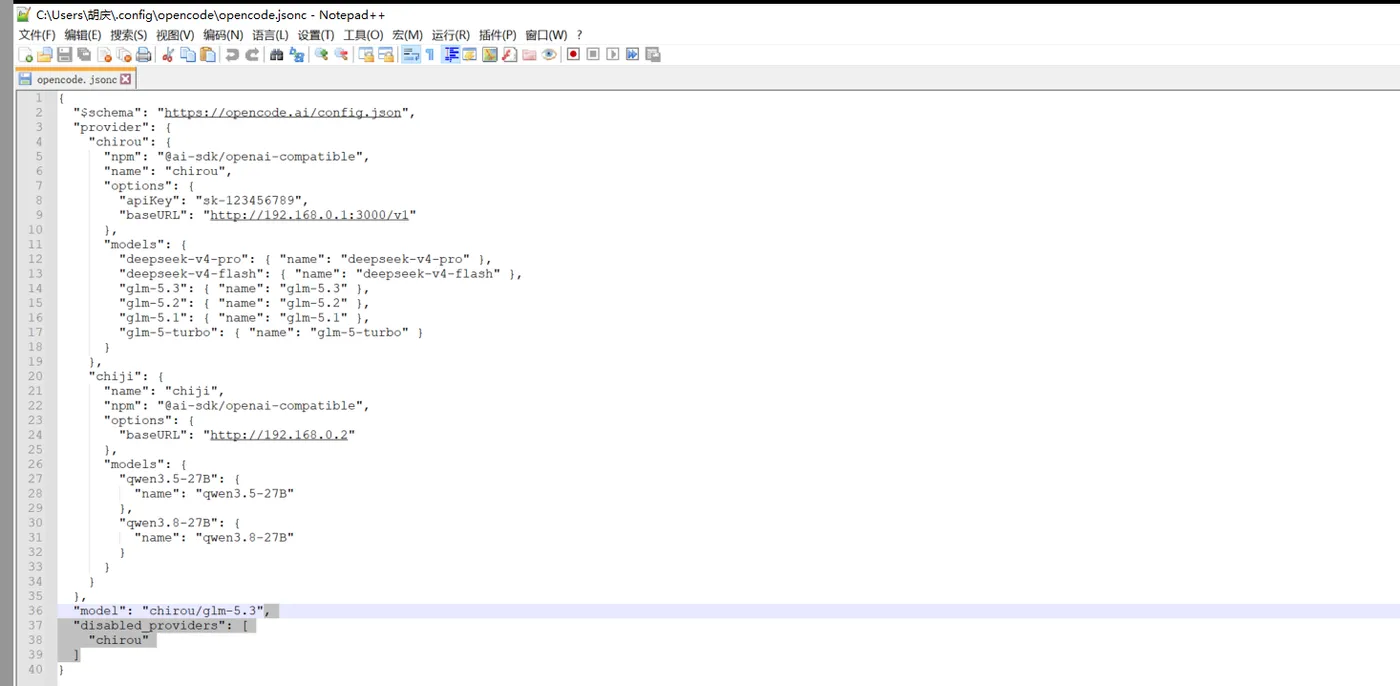Toggle synchronized vertical scrolling icon
This screenshot has width=1400, height=686.
pos(366,54)
